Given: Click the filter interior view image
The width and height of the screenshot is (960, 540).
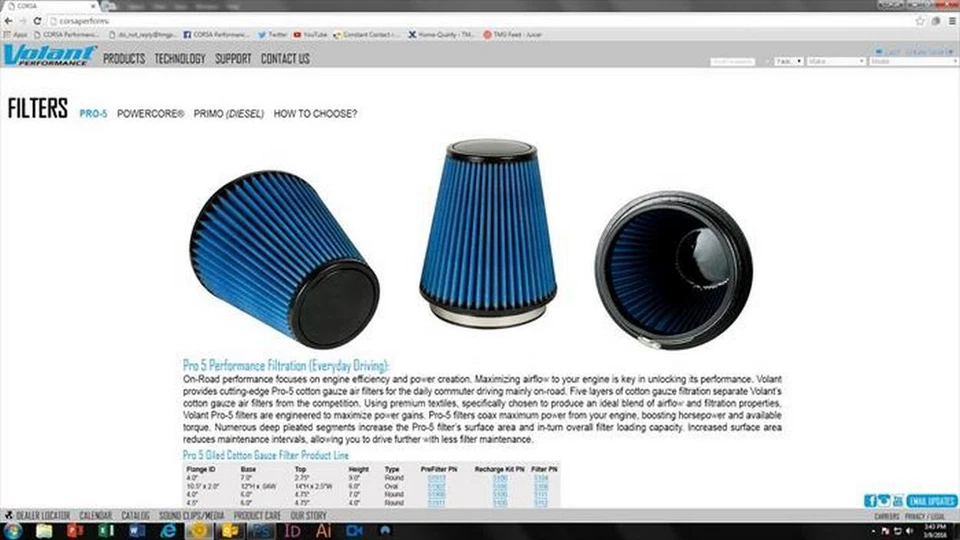Looking at the screenshot, I should [x=673, y=270].
